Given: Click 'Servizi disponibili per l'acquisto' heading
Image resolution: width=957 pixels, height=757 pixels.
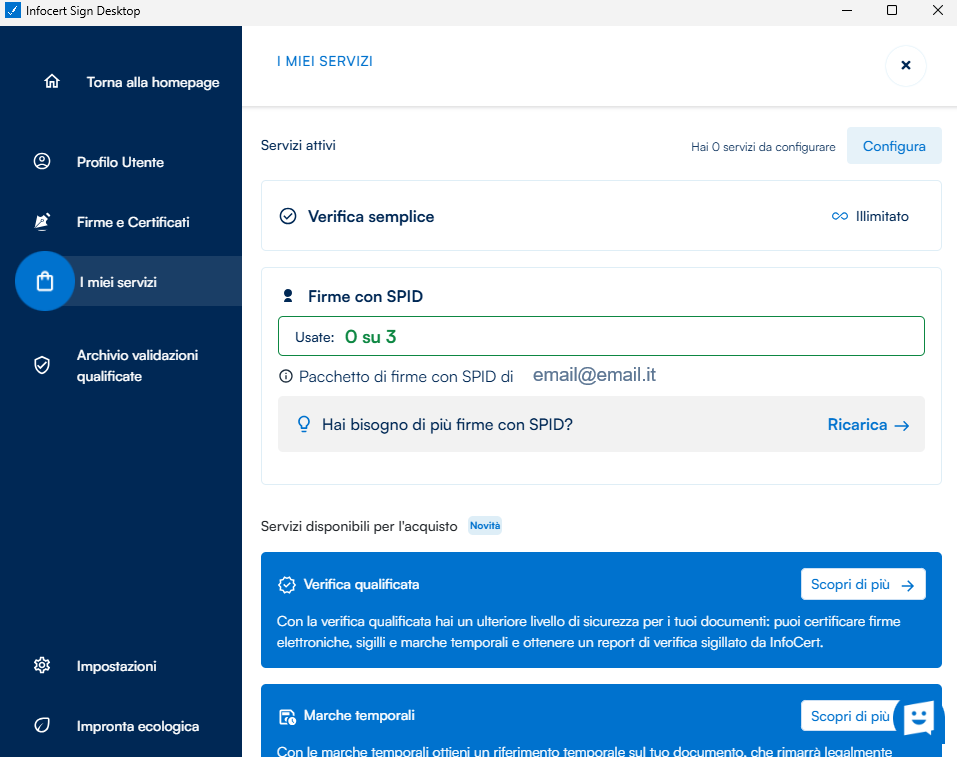Looking at the screenshot, I should click(359, 526).
